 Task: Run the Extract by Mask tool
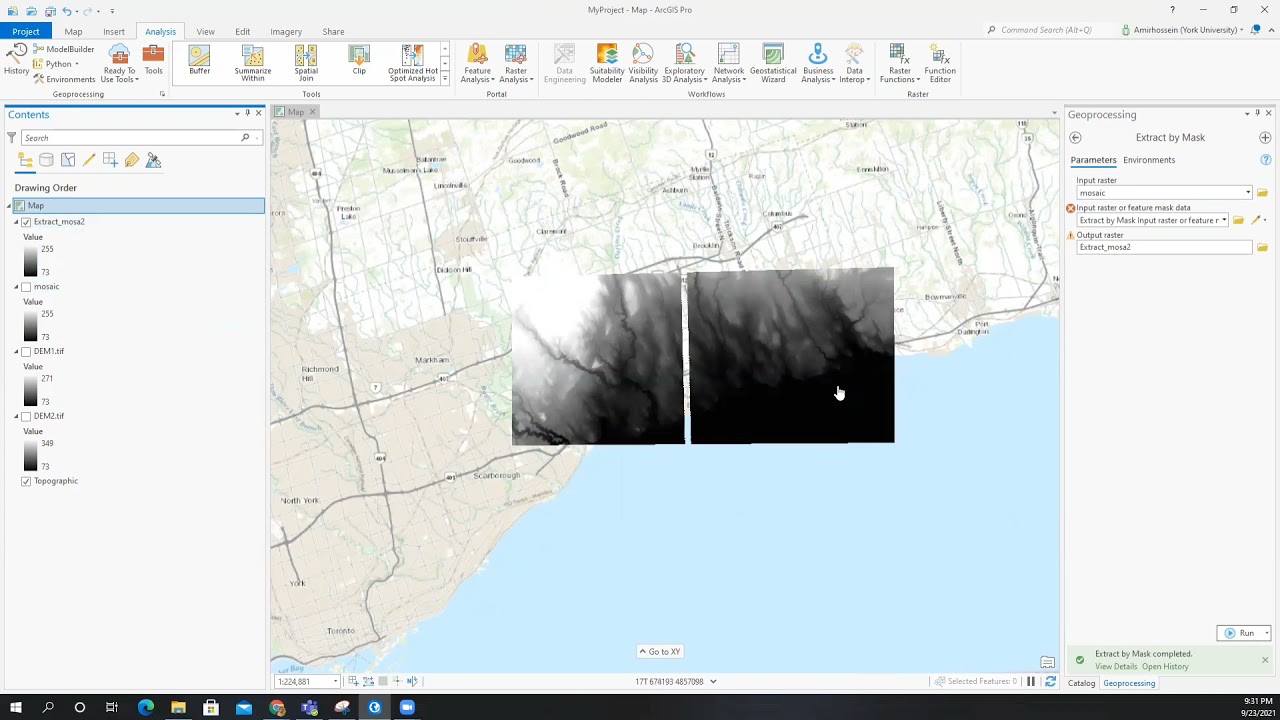click(1240, 633)
